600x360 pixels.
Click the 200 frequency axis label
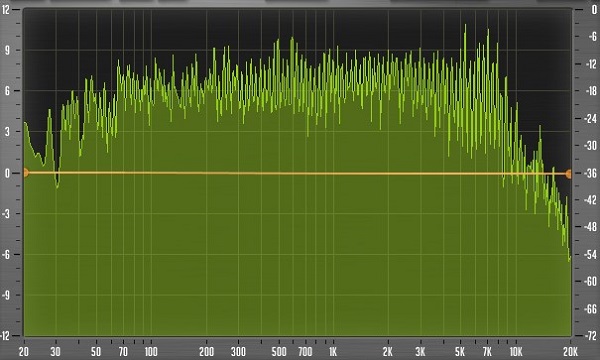pyautogui.click(x=207, y=352)
